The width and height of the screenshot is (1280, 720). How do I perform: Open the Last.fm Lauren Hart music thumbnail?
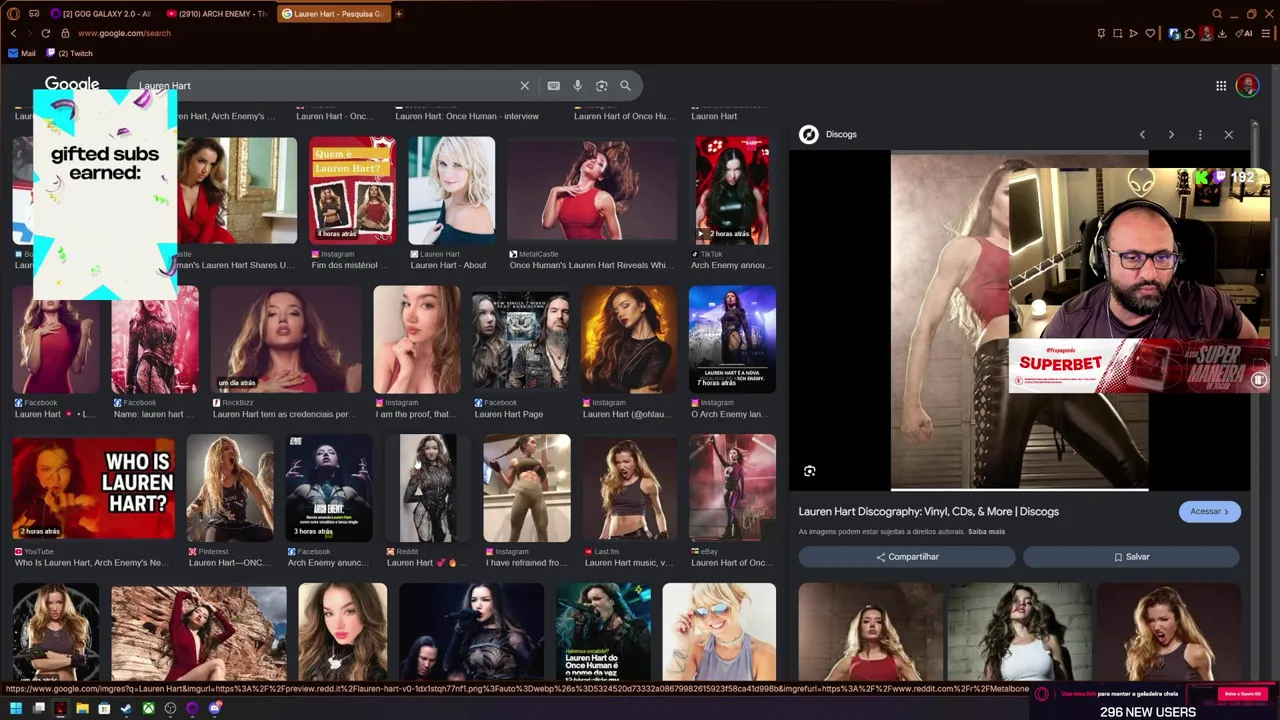(x=628, y=489)
